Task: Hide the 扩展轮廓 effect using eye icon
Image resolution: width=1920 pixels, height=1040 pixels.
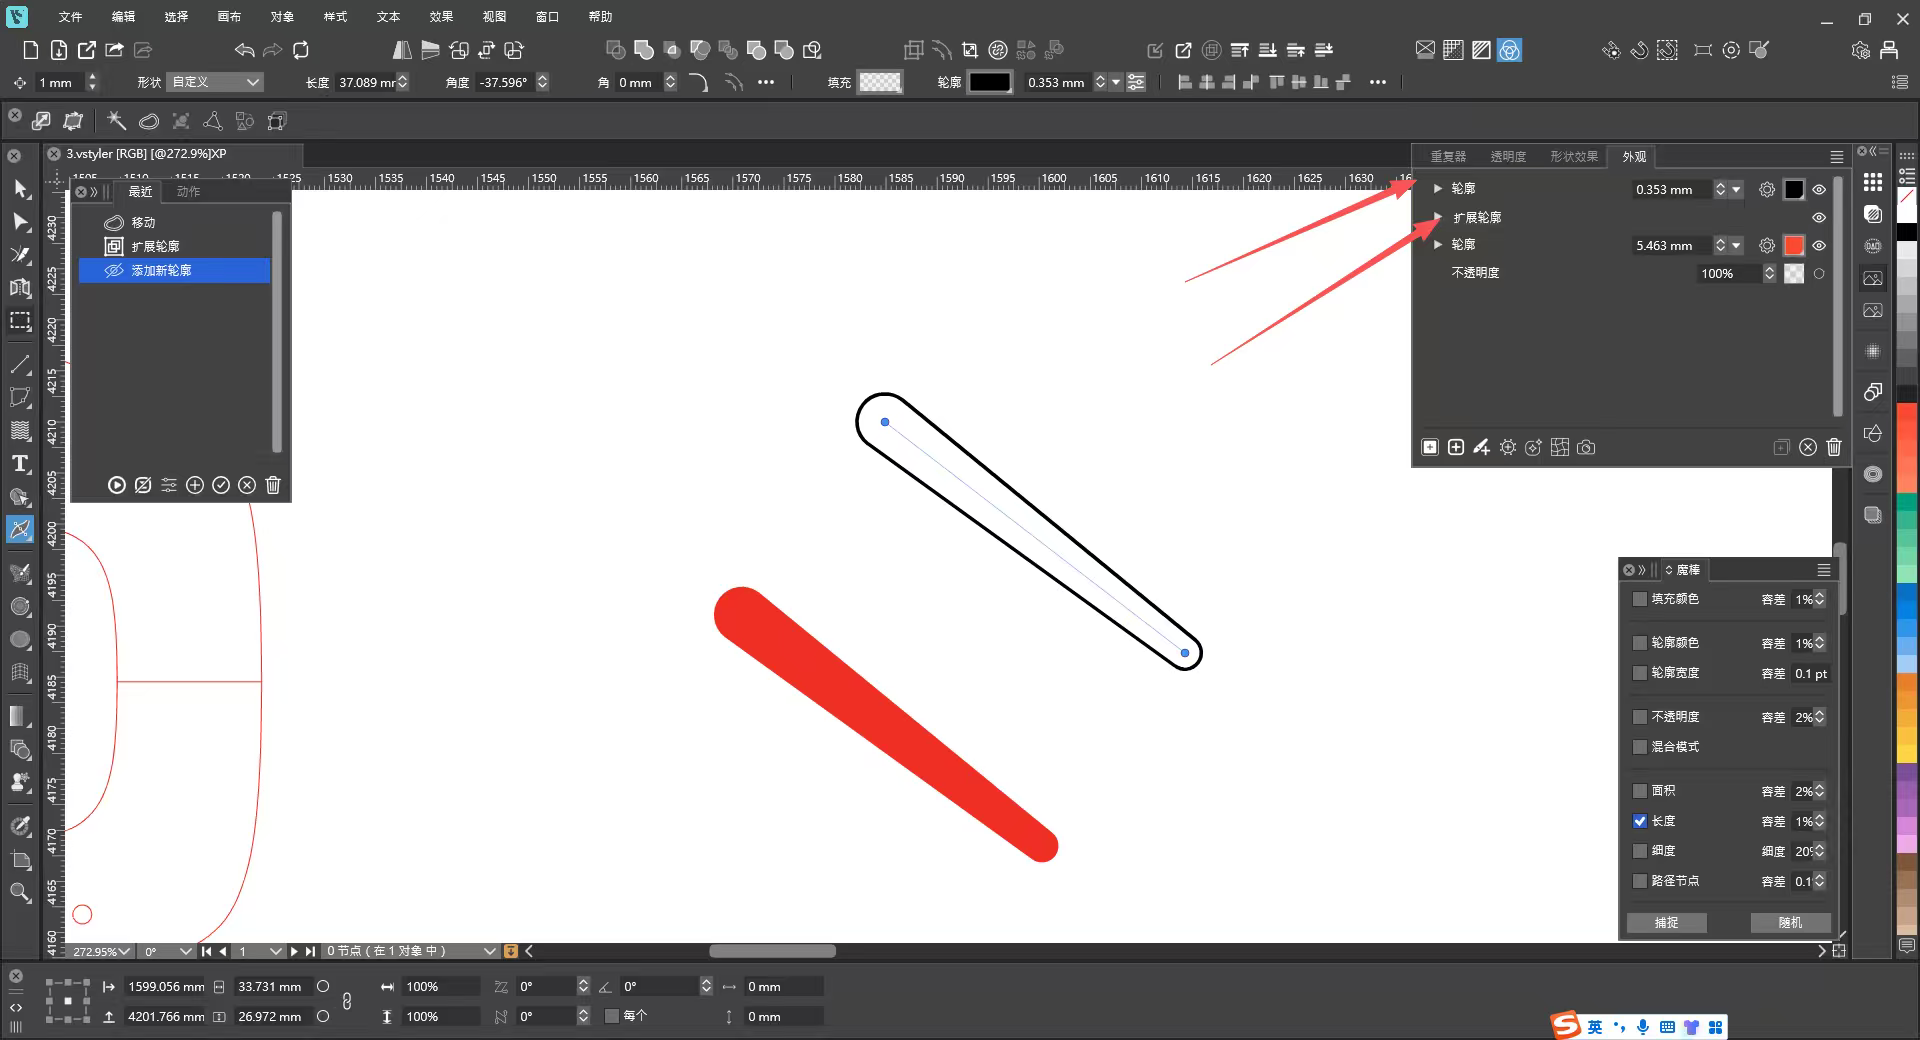Action: [x=1819, y=217]
